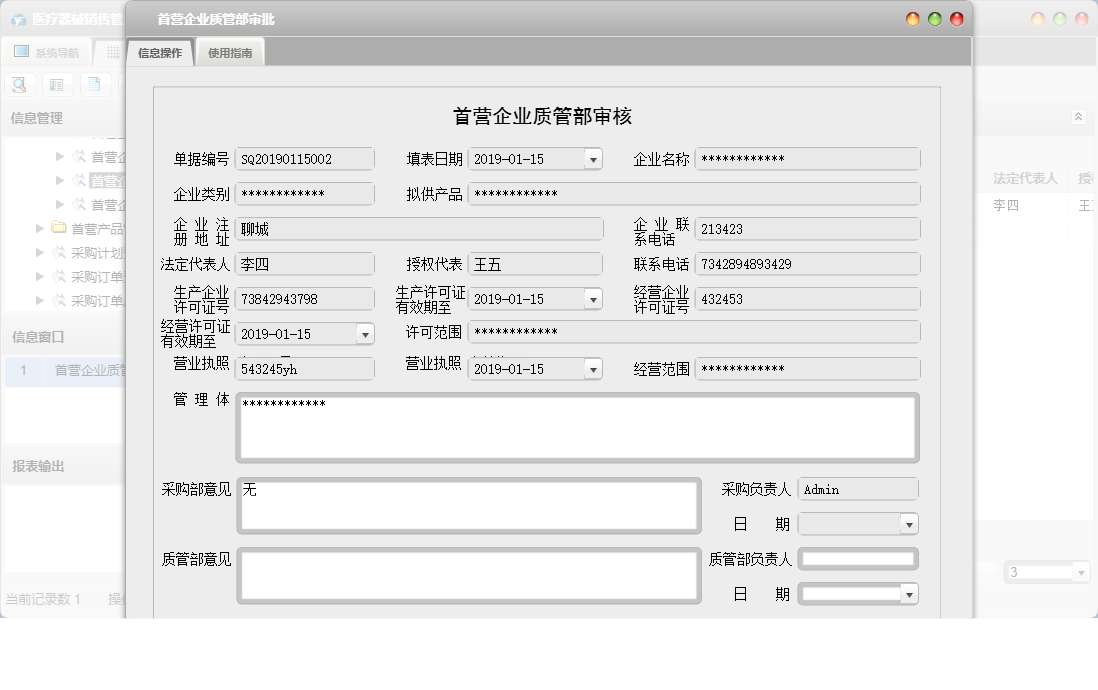Select the first 采购订单 tree entry

(x=80, y=276)
